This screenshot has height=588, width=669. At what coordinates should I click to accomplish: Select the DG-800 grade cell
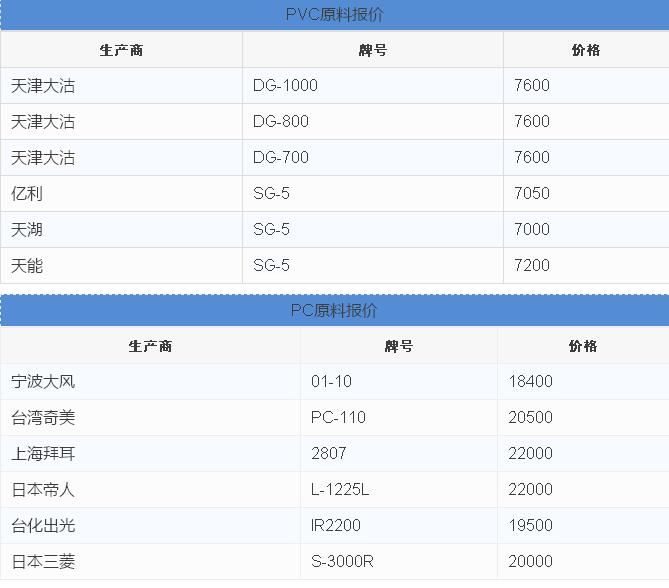[373, 122]
